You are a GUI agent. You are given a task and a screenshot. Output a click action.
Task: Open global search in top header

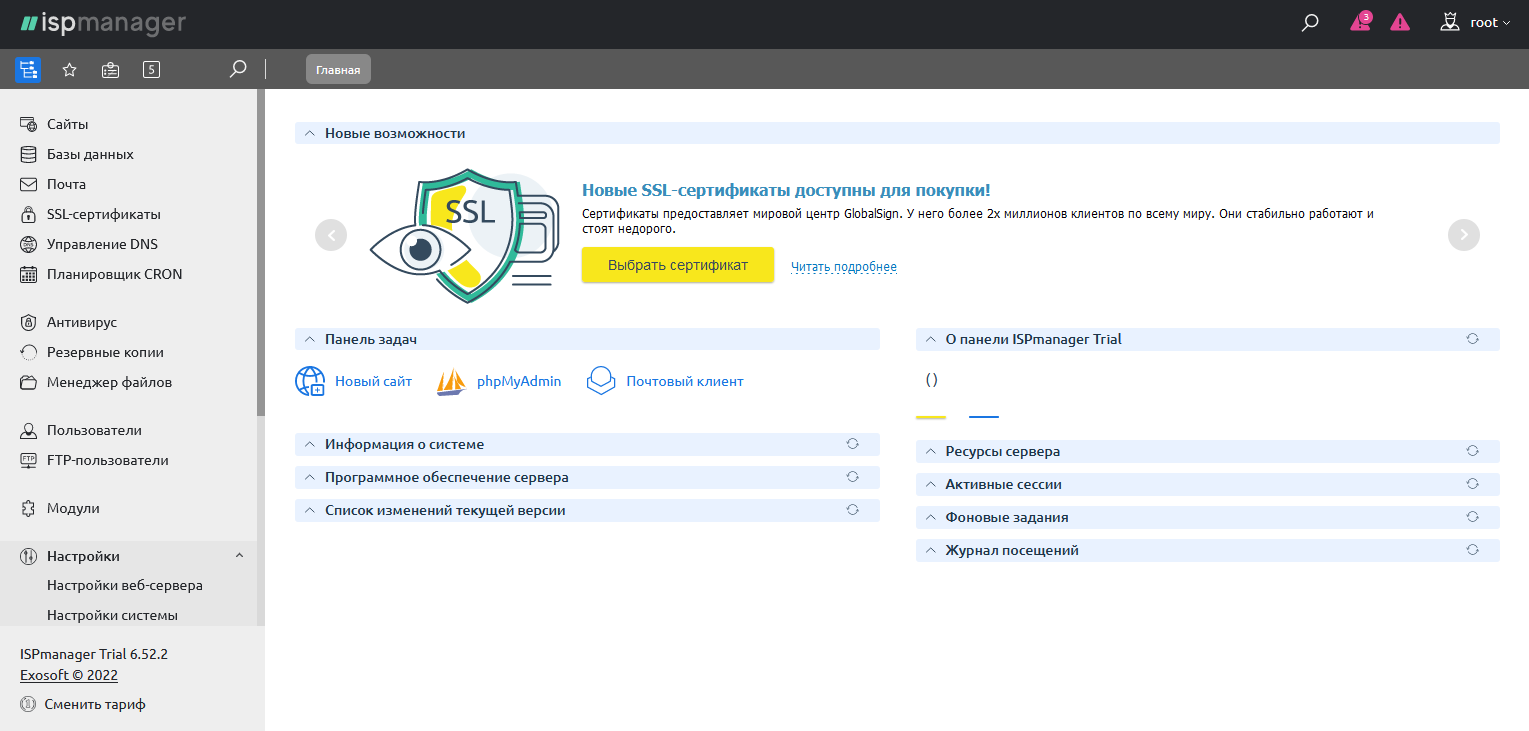pyautogui.click(x=1310, y=22)
